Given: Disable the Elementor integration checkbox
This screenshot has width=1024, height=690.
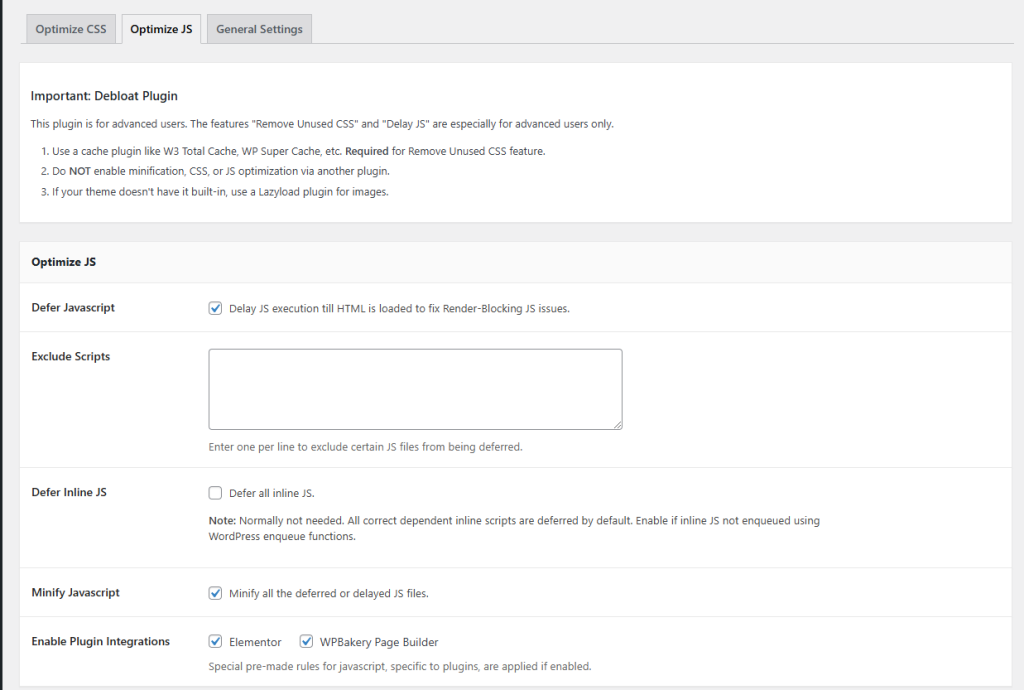Looking at the screenshot, I should coord(215,642).
